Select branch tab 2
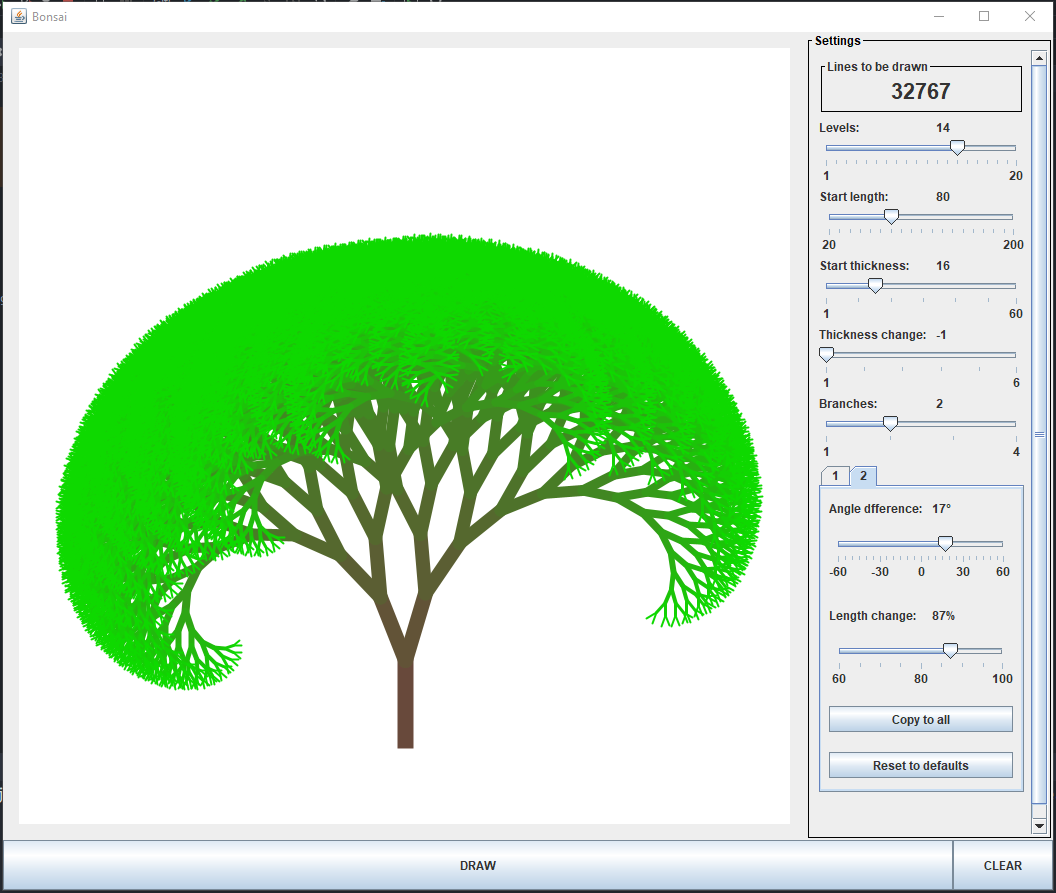The image size is (1056, 893). (863, 475)
